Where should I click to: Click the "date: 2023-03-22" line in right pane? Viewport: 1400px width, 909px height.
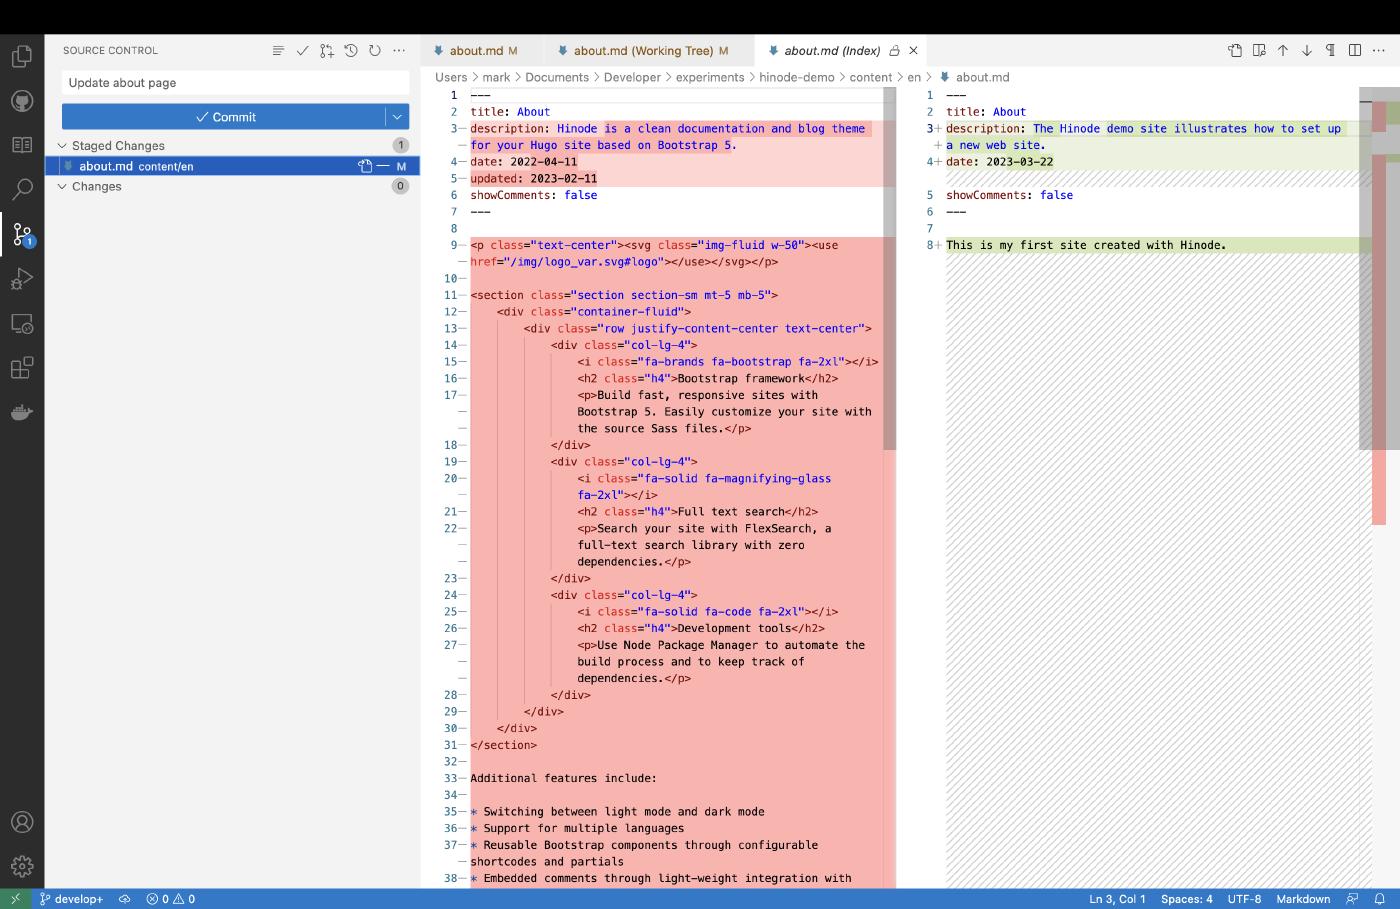tap(999, 162)
